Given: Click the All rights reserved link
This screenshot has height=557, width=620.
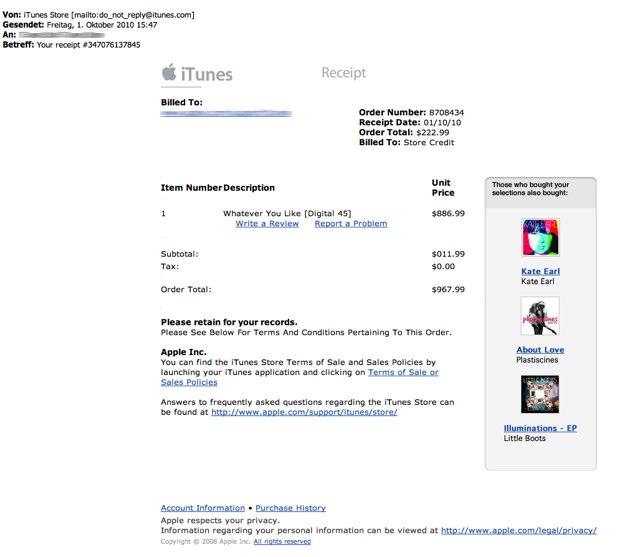Looking at the screenshot, I should click(x=281, y=542).
